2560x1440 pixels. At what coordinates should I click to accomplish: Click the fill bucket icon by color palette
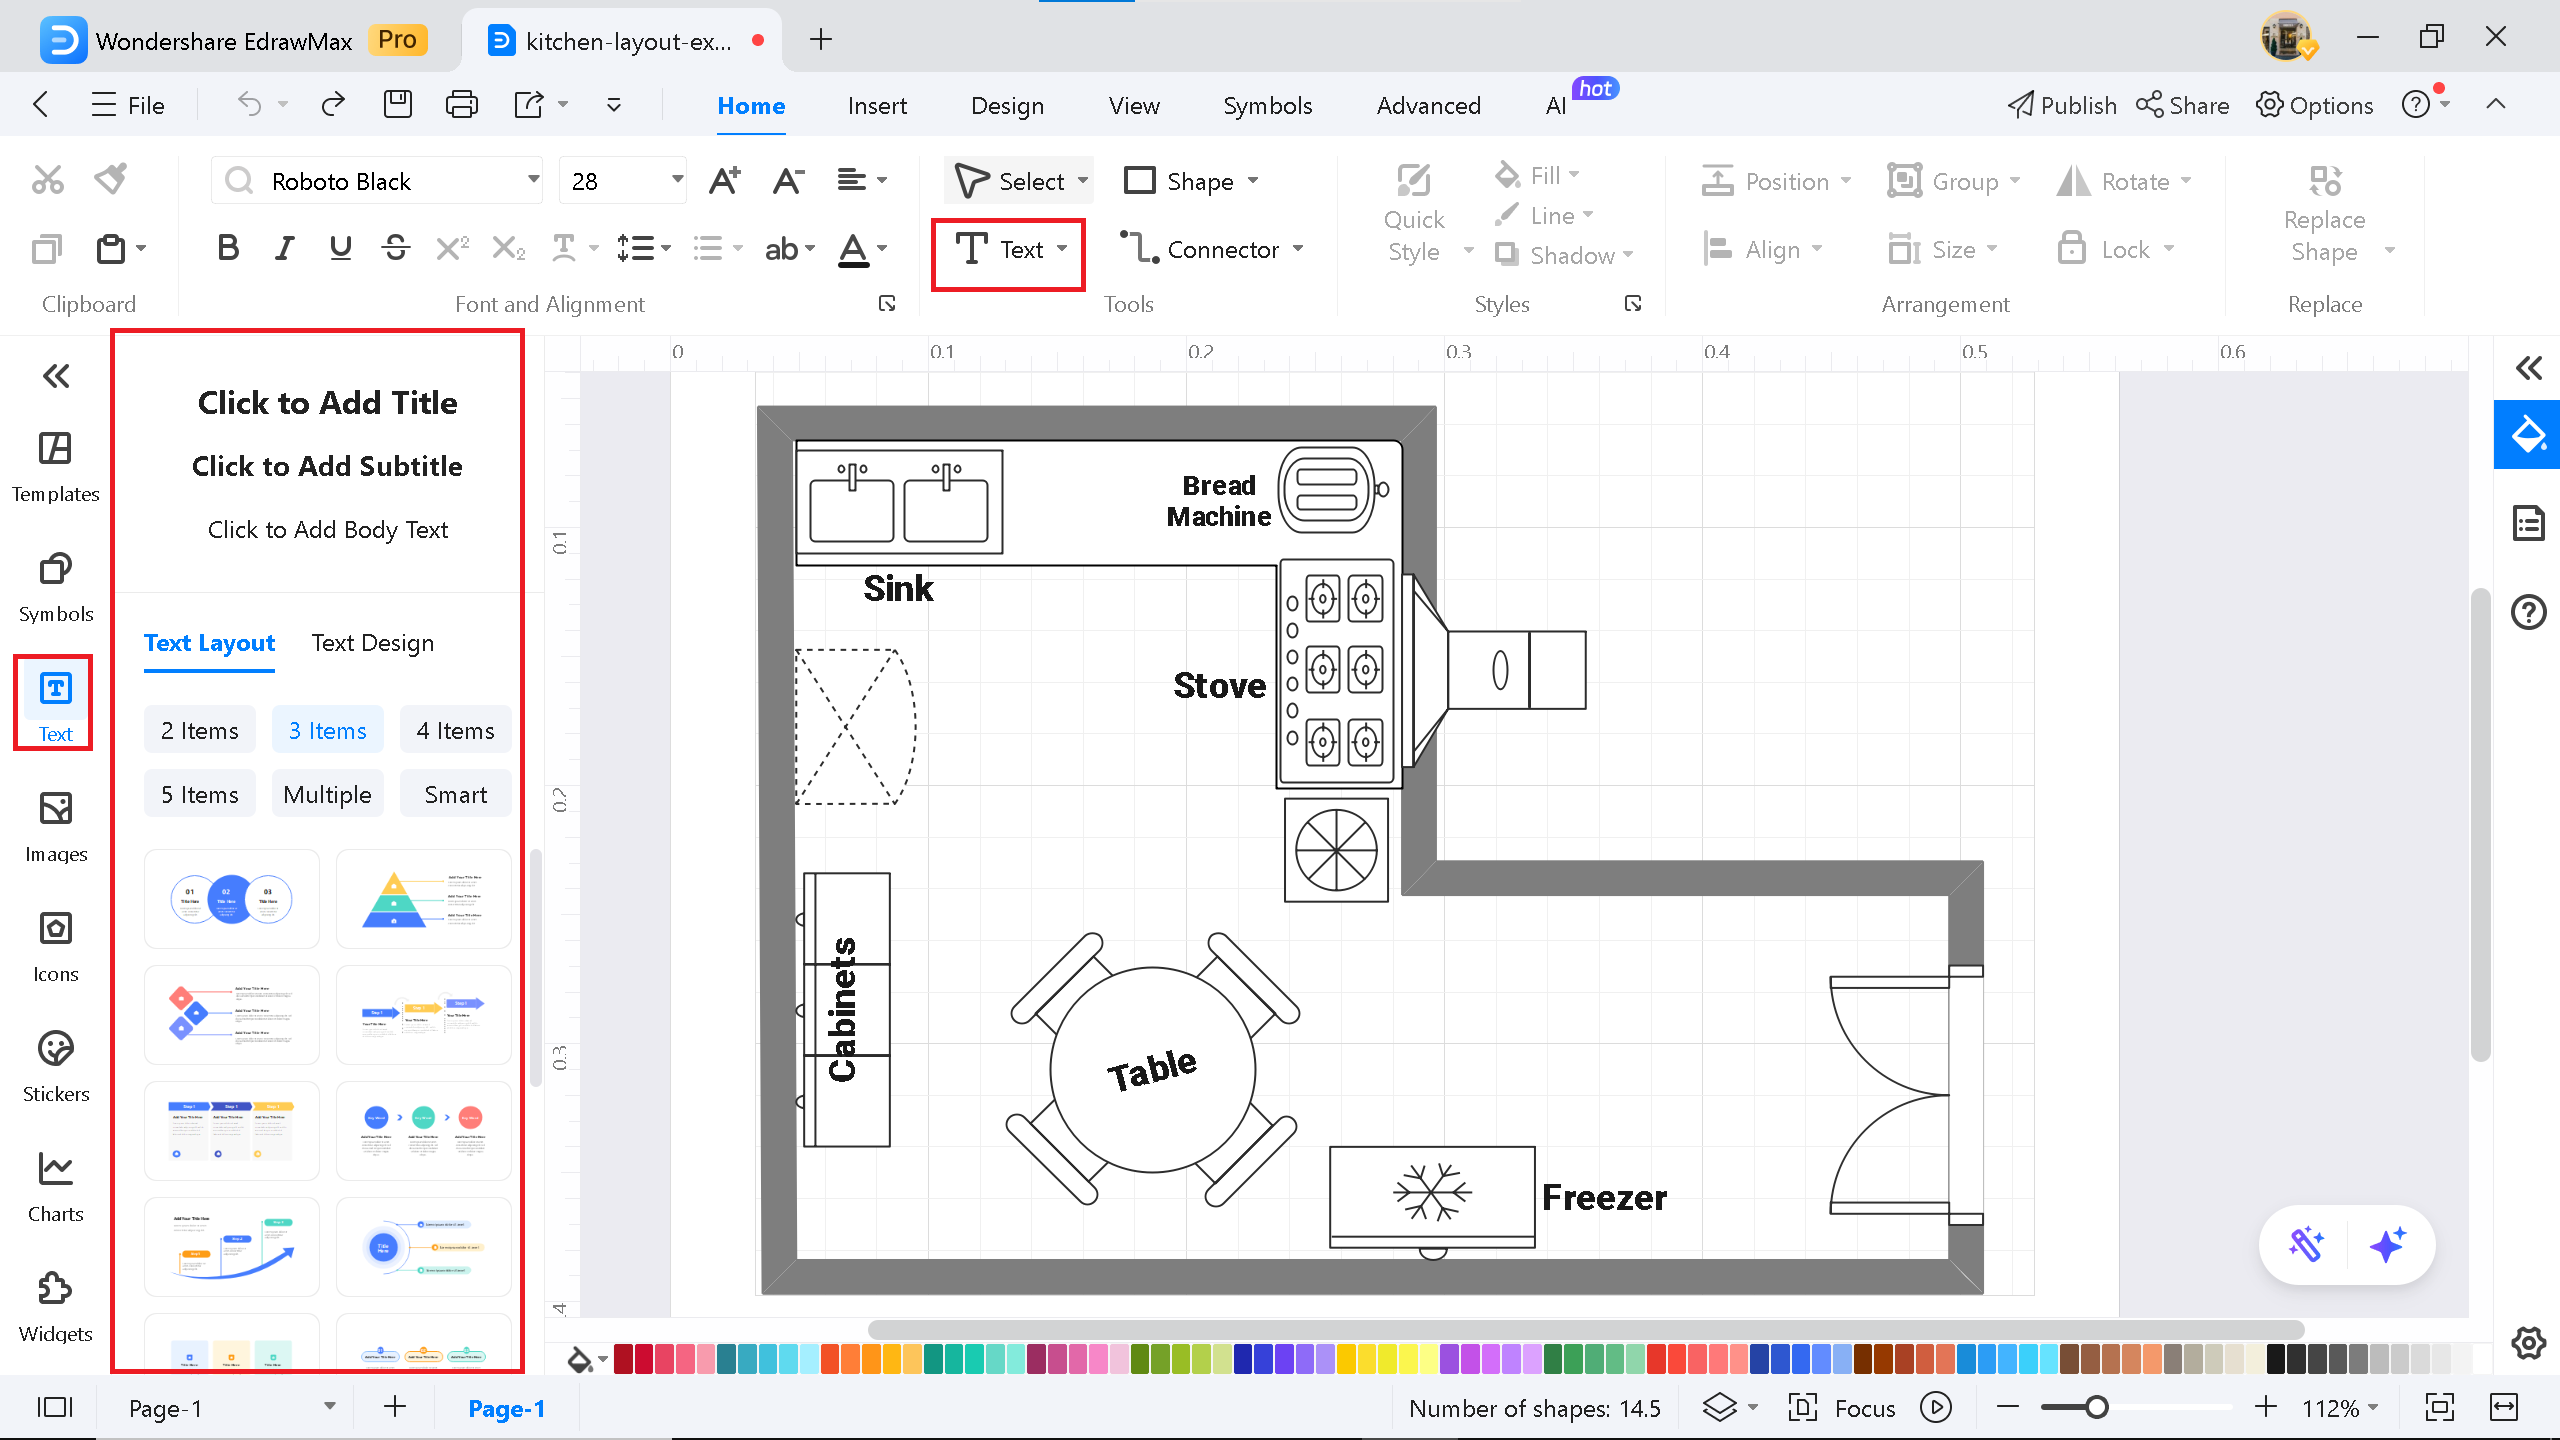pyautogui.click(x=580, y=1359)
